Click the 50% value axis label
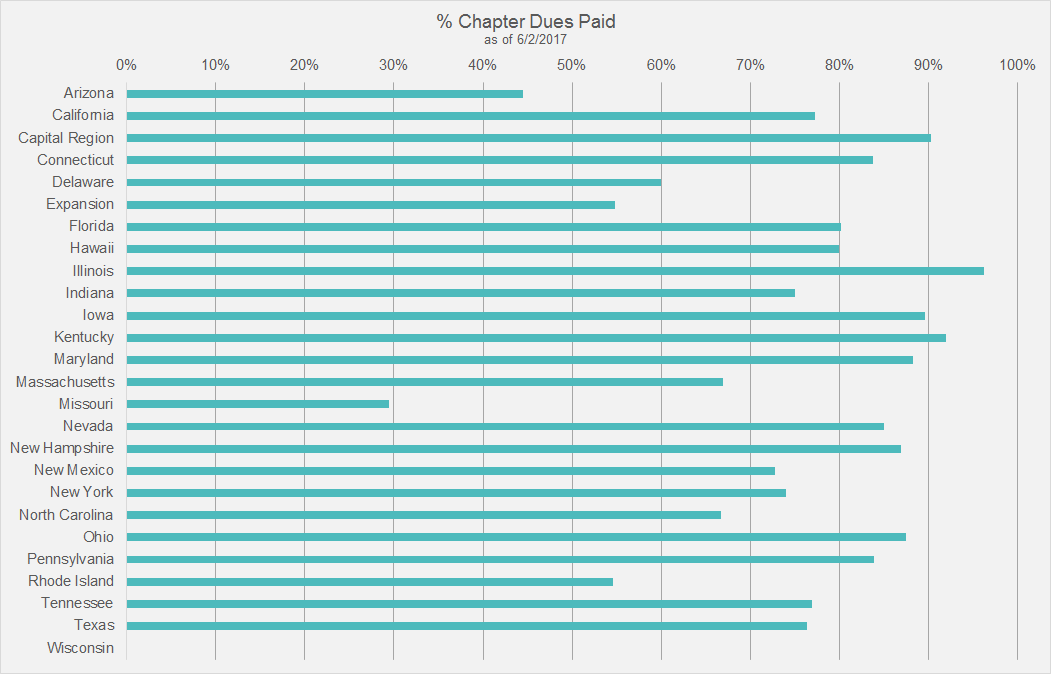This screenshot has width=1051, height=674. tap(571, 65)
